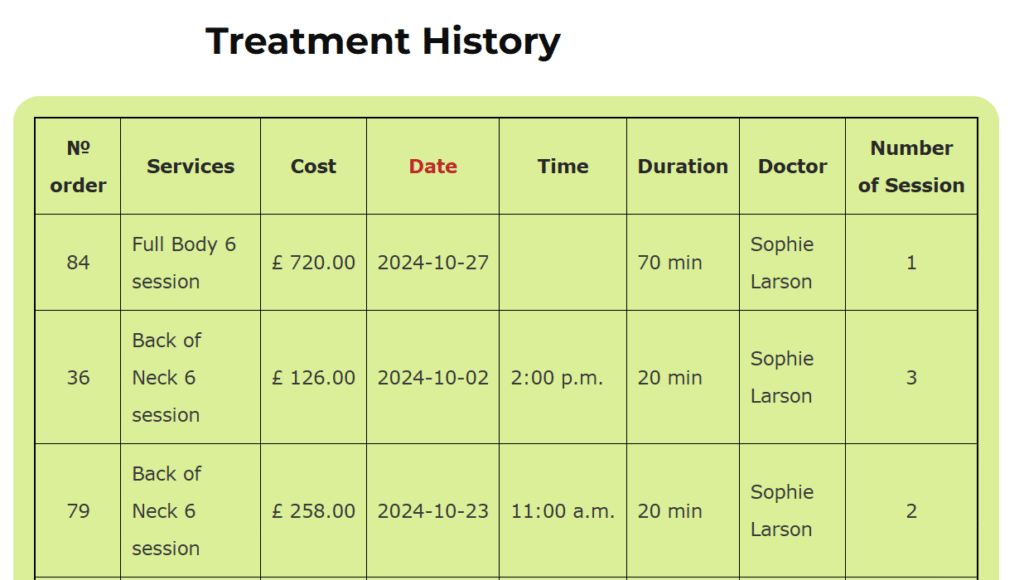Click the red Date column header
The height and width of the screenshot is (580, 1024).
[x=432, y=167]
